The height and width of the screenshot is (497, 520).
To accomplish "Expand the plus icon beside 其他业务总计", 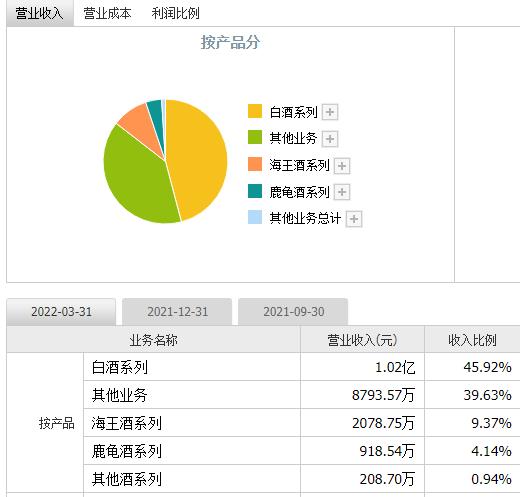I will pos(354,219).
